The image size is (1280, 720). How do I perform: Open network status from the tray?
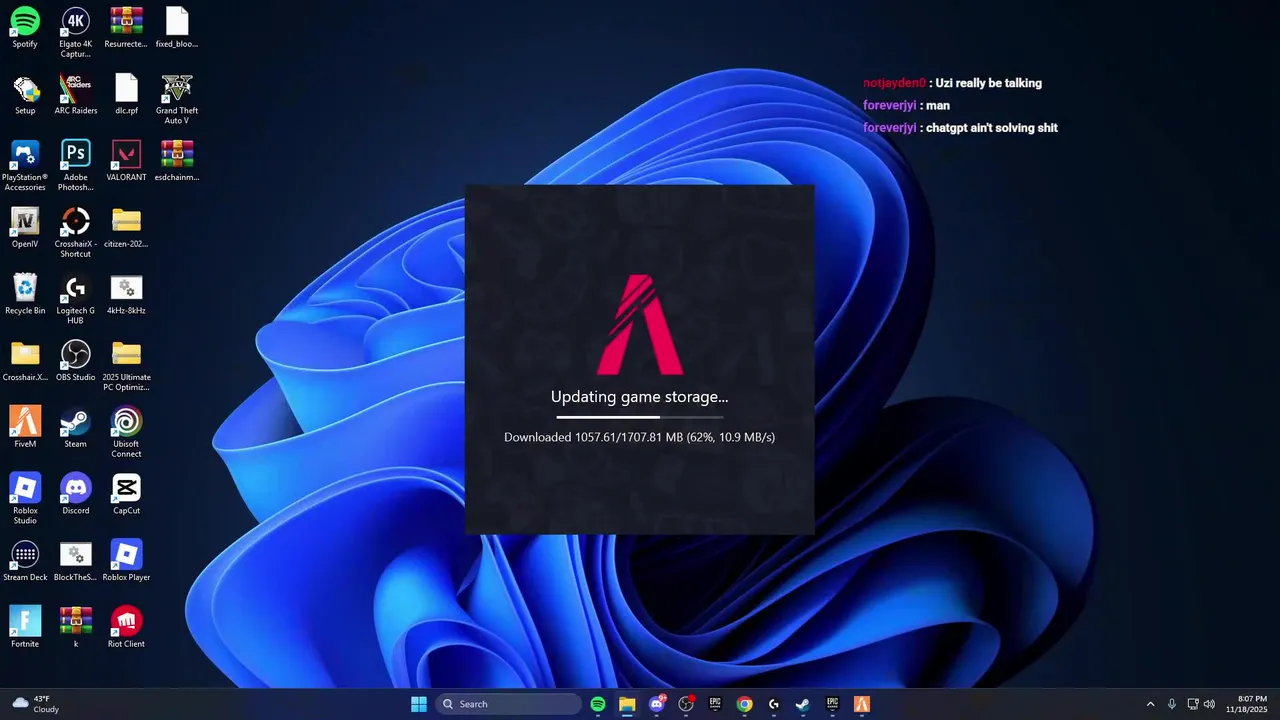(x=1193, y=704)
